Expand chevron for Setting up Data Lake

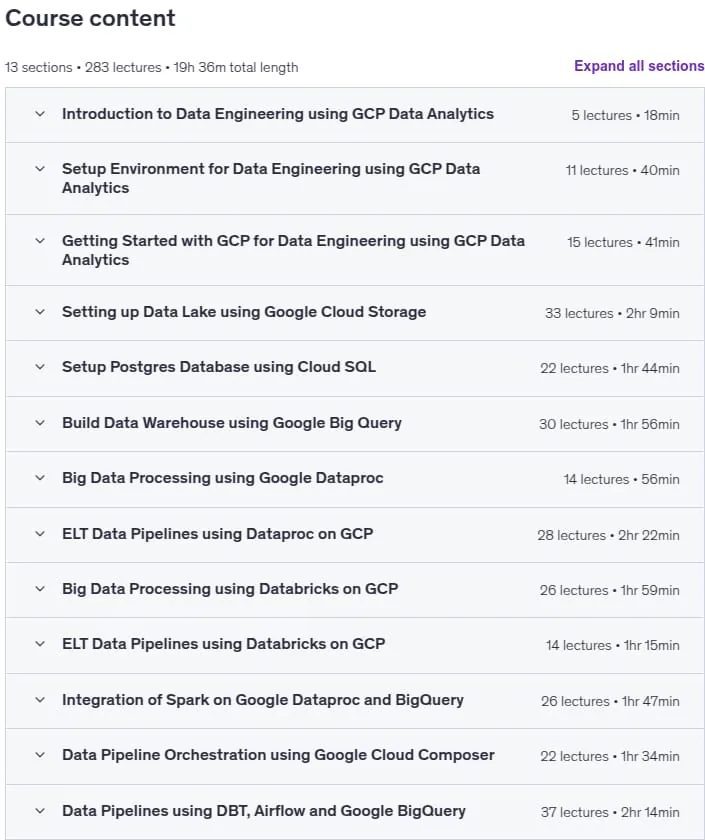[40, 312]
